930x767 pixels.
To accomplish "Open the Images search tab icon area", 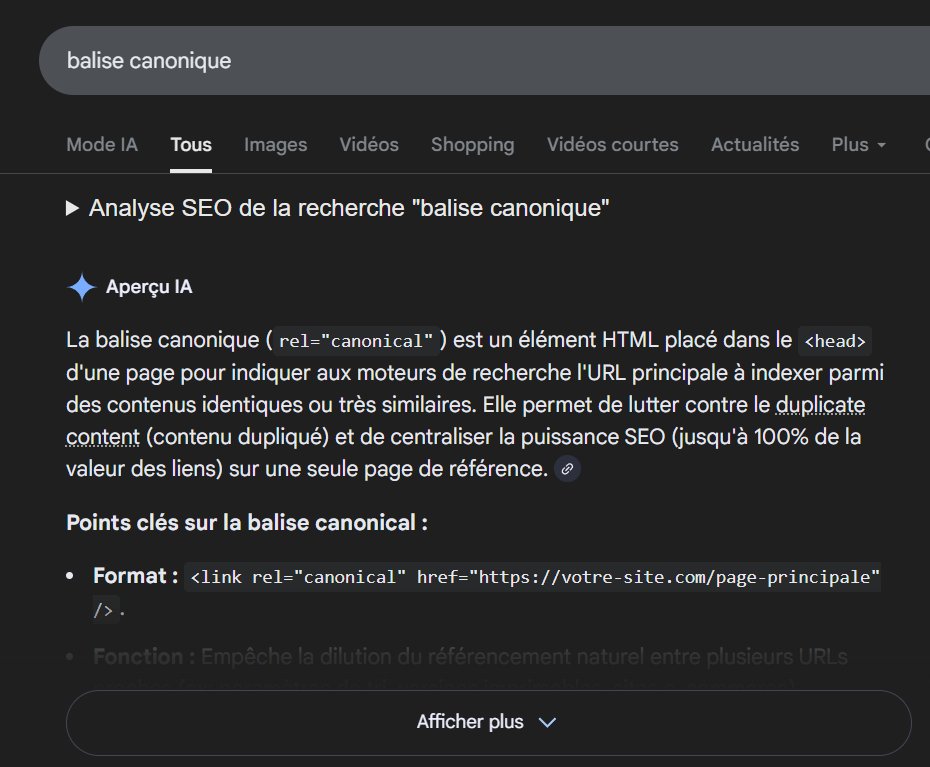I will pyautogui.click(x=275, y=145).
